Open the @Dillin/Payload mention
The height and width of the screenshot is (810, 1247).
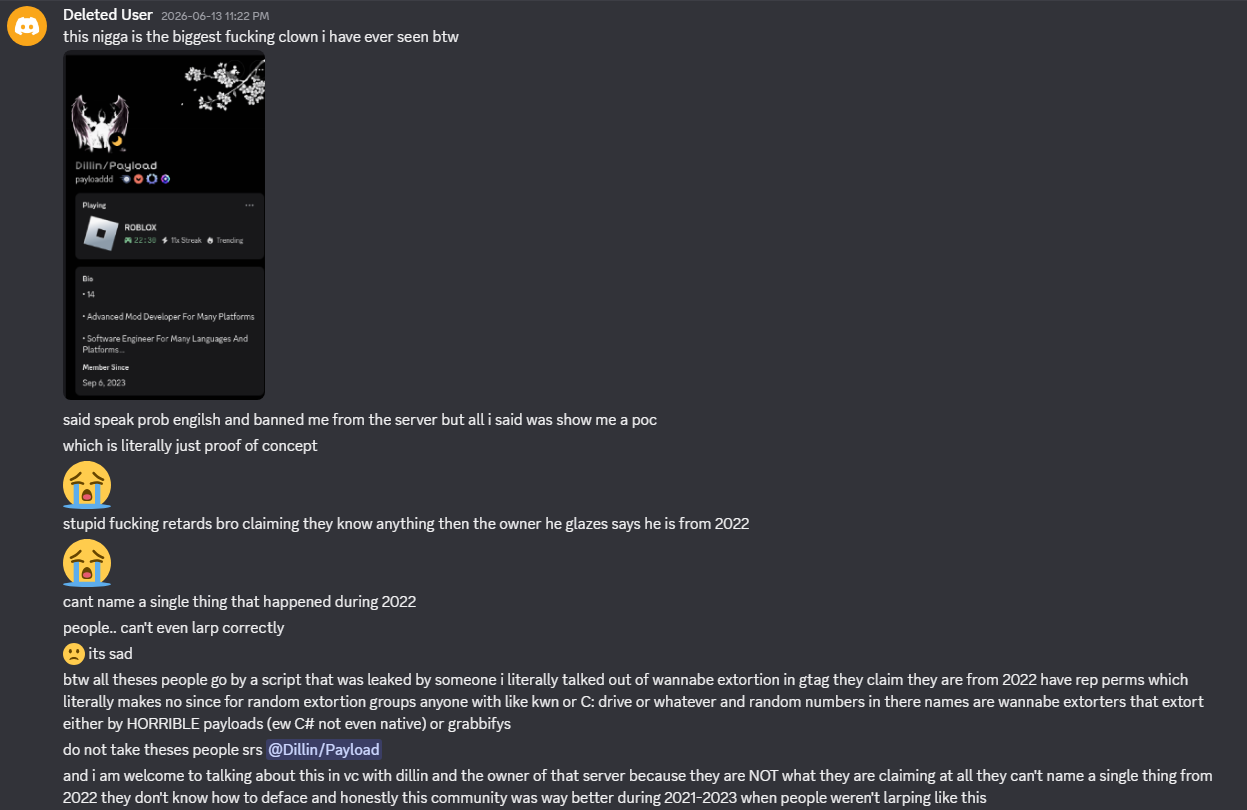coord(324,749)
